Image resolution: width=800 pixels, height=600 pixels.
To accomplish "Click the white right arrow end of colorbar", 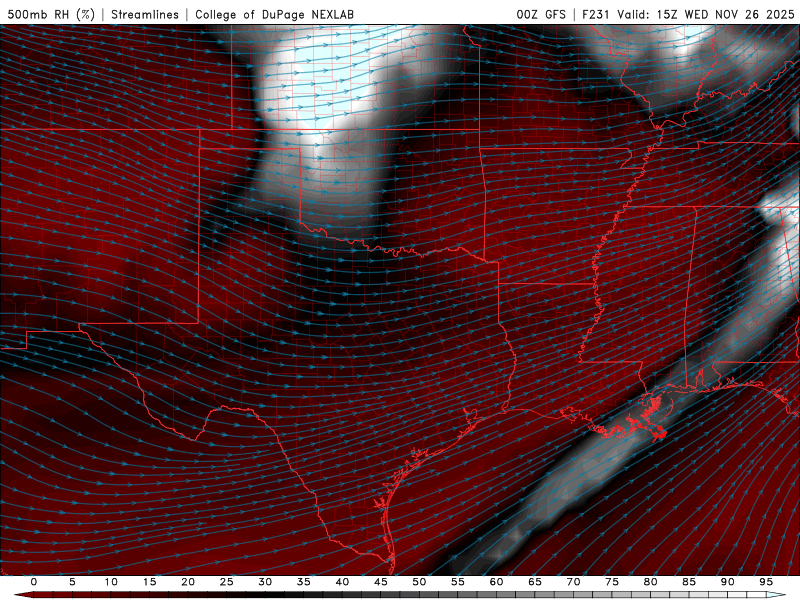I will 776,595.
